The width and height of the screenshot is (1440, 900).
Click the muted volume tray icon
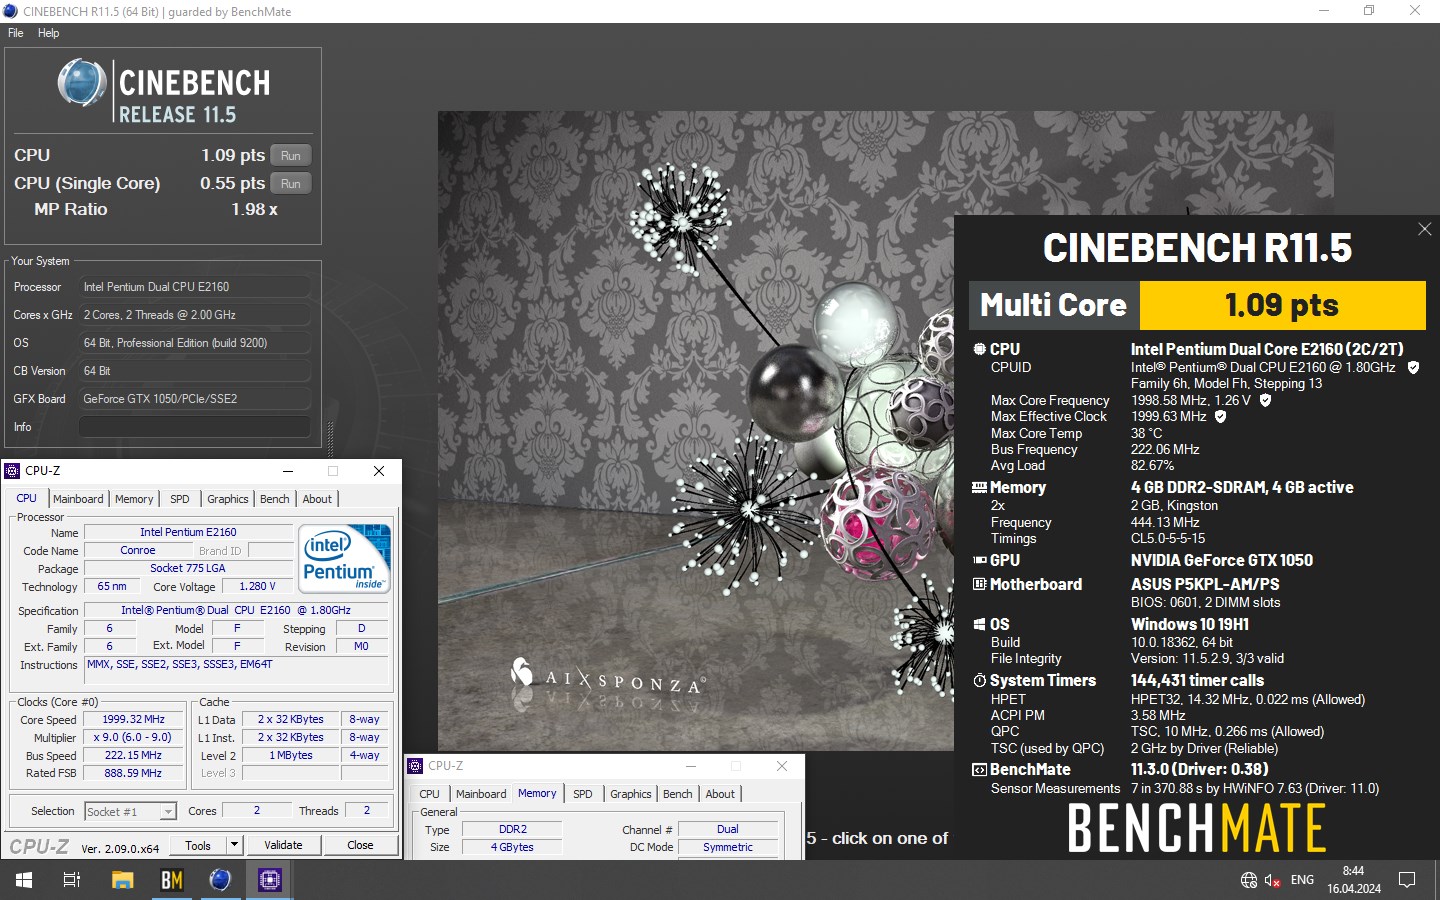tap(1273, 880)
